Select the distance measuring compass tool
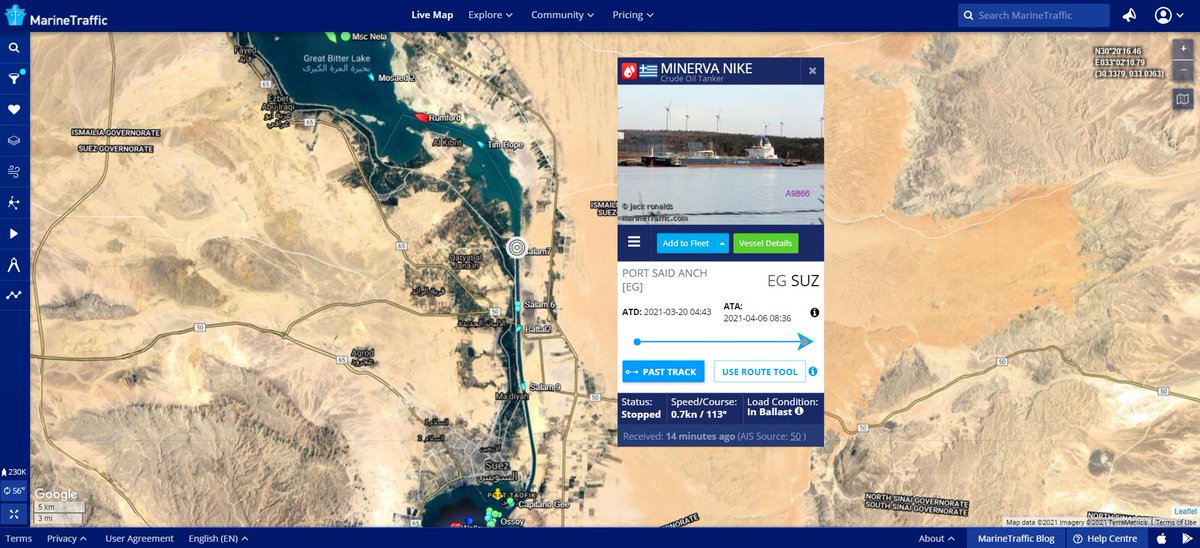The image size is (1200, 548). pyautogui.click(x=14, y=264)
